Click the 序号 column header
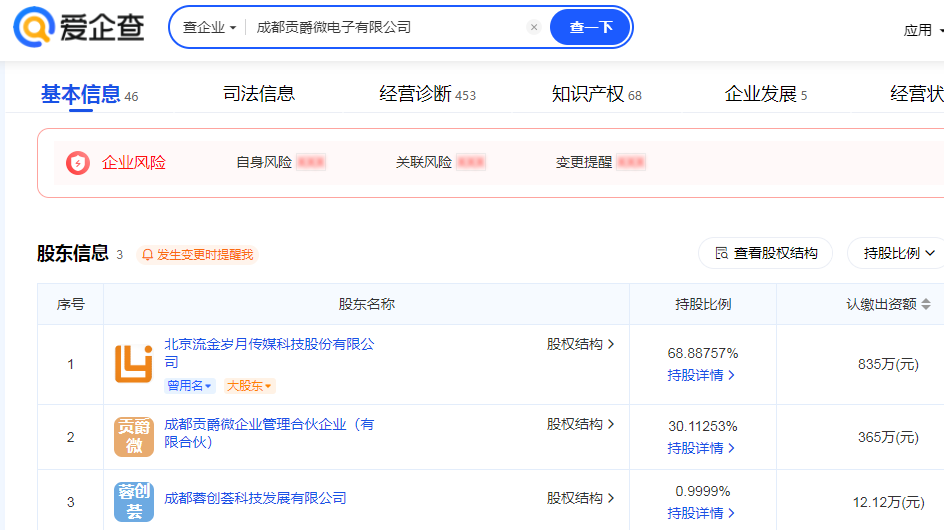944x530 pixels. coord(70,304)
